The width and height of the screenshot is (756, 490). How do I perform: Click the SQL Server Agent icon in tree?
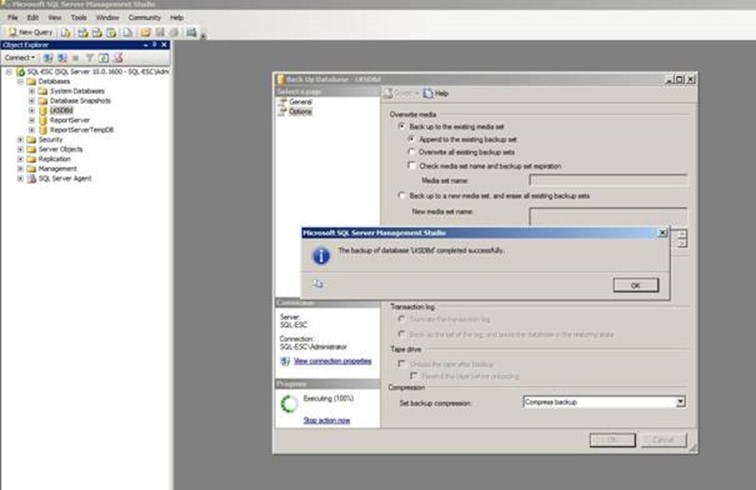[31, 178]
